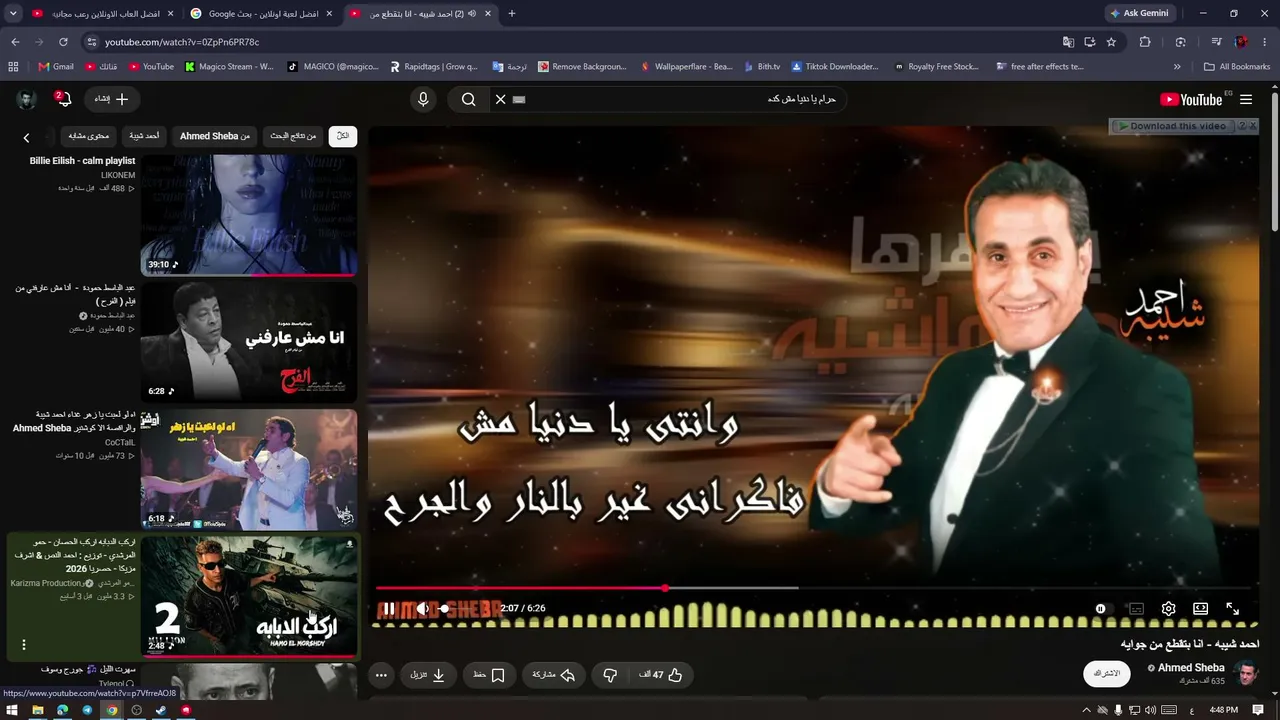Open YouTube notifications bell
This screenshot has width=1280, height=720.
pos(62,99)
